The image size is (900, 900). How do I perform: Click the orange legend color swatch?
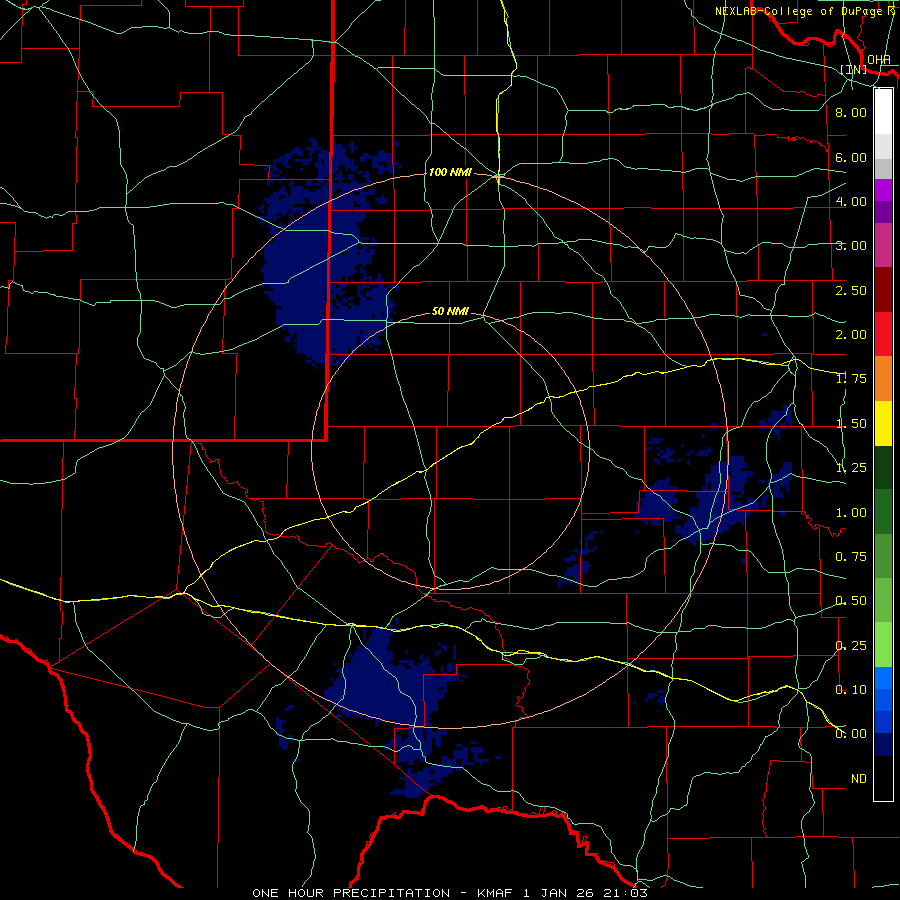[883, 378]
